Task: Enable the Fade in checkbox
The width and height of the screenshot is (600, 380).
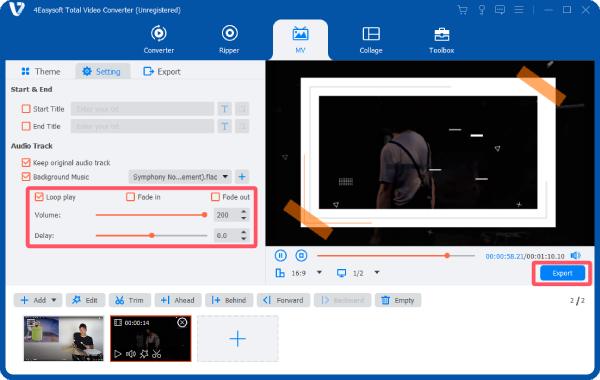Action: tap(130, 197)
